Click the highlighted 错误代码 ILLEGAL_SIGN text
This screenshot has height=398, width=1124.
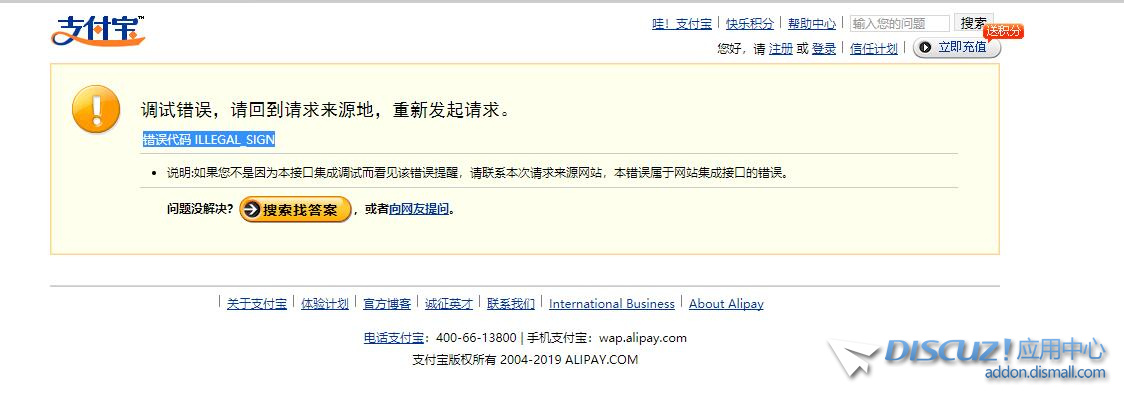(209, 140)
